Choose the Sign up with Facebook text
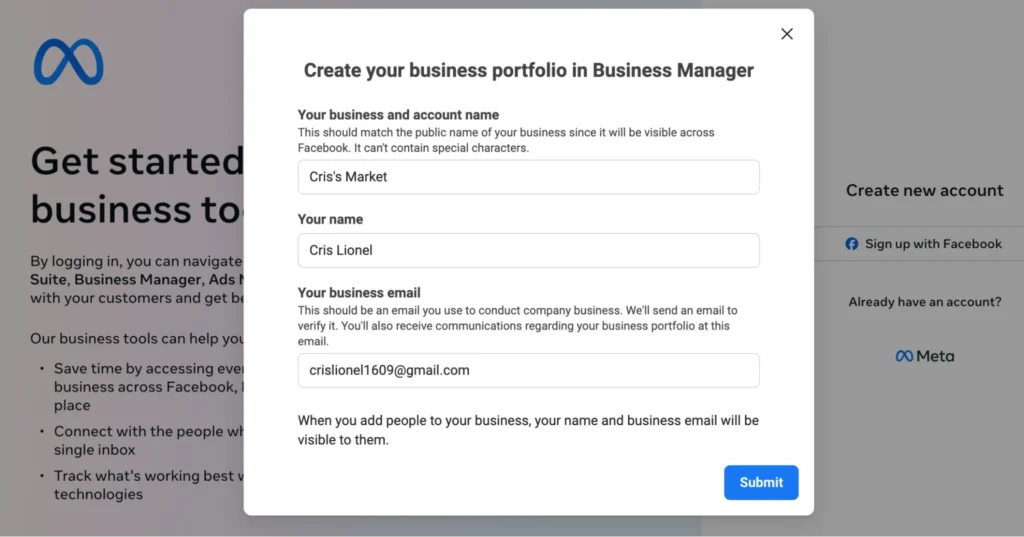Screen dimensions: 1024x537 coord(933,244)
